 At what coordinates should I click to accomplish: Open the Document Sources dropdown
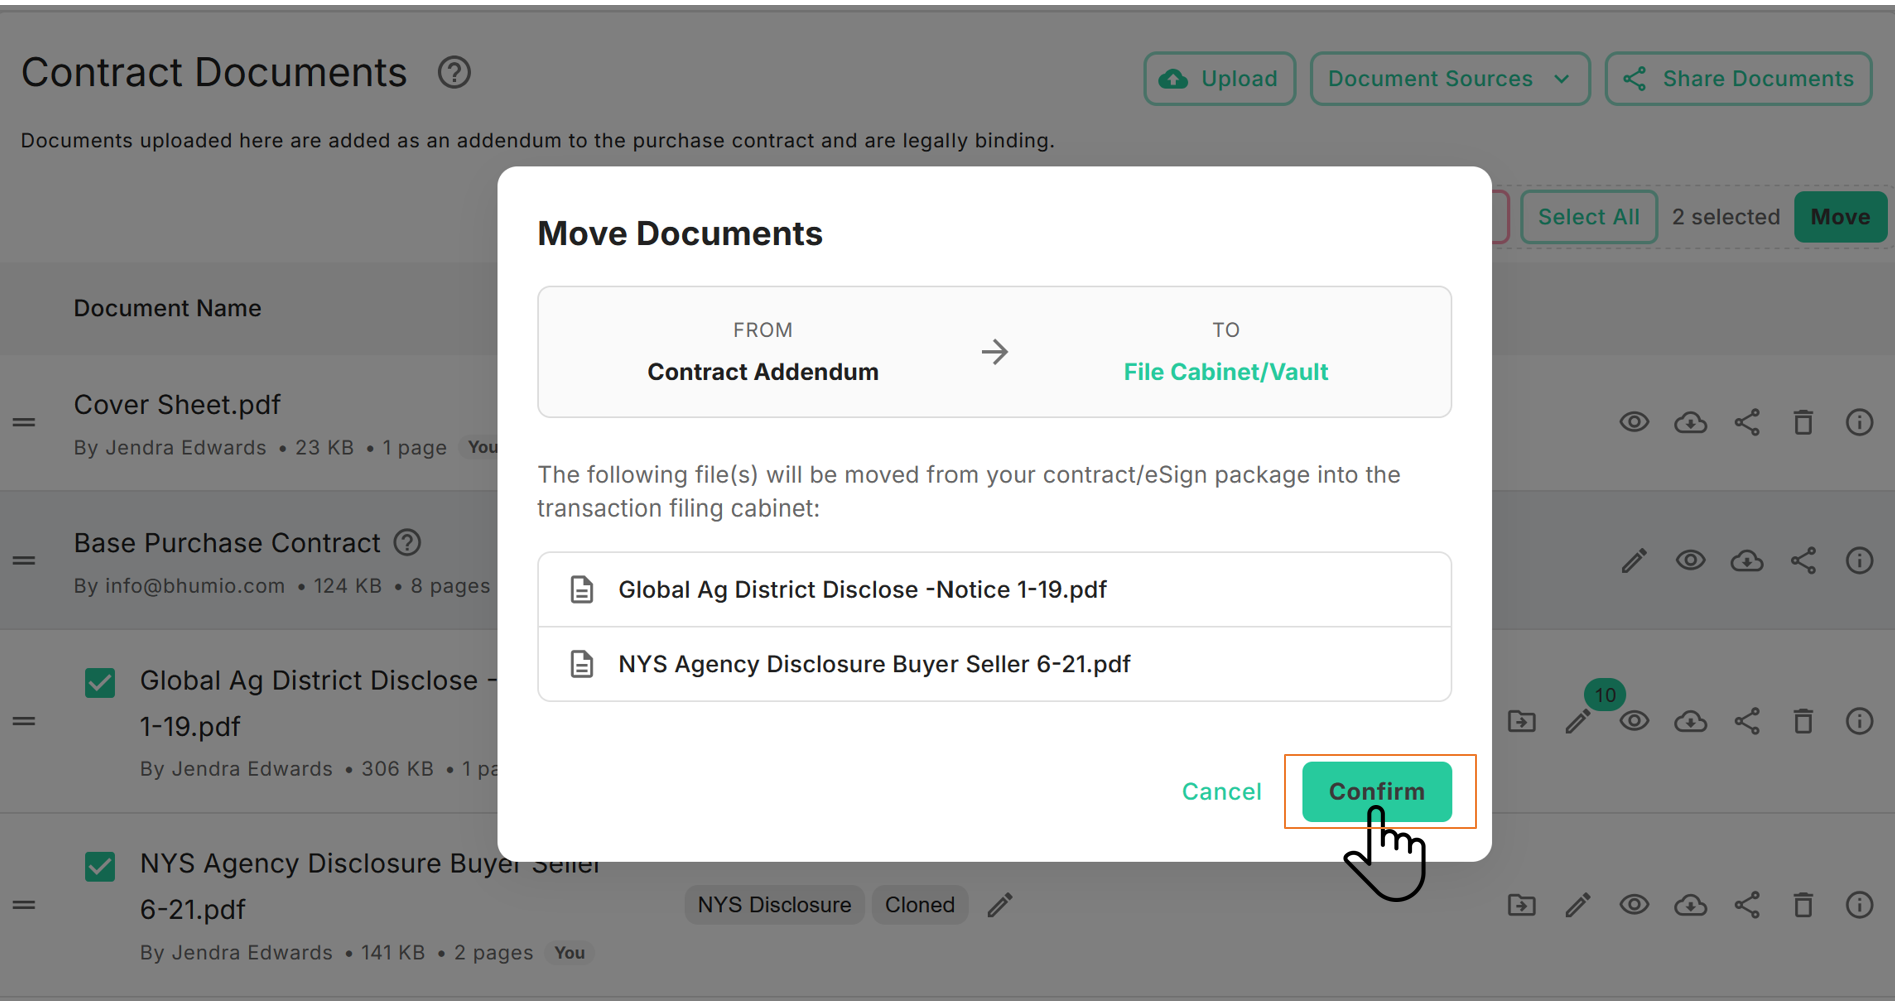(x=1449, y=79)
